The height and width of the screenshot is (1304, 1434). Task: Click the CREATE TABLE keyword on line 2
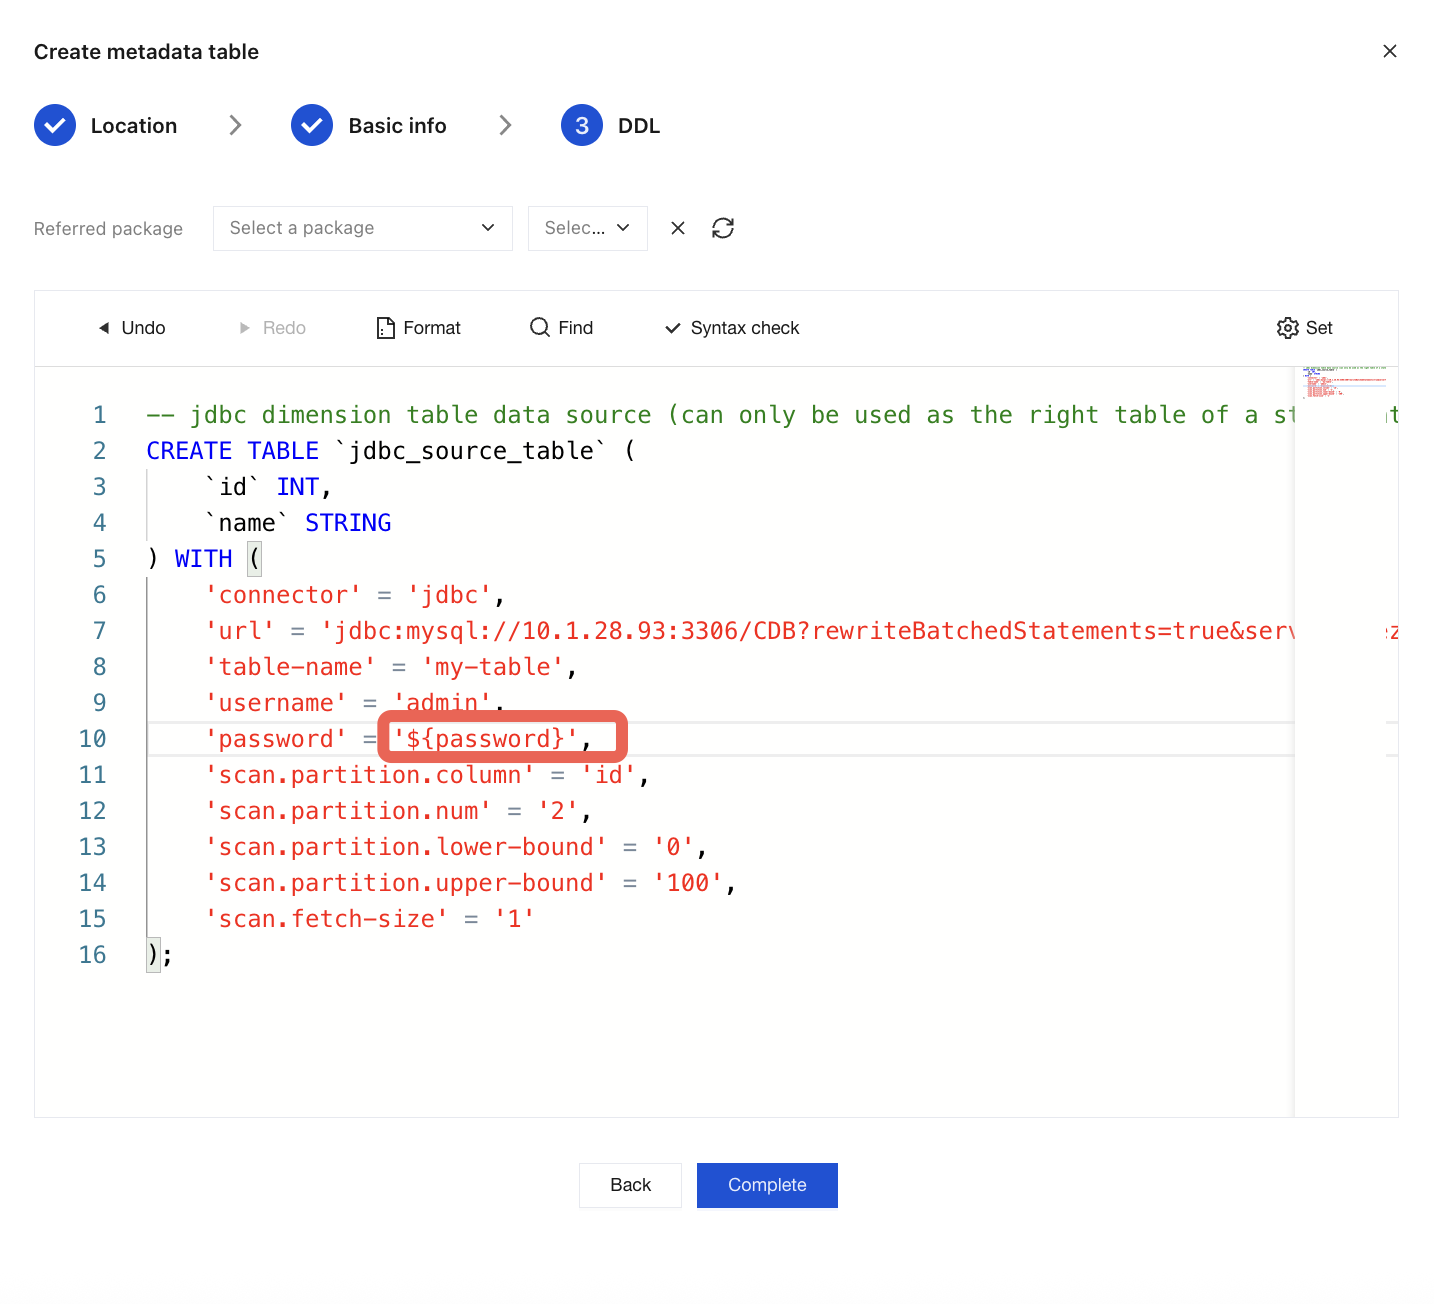[233, 451]
